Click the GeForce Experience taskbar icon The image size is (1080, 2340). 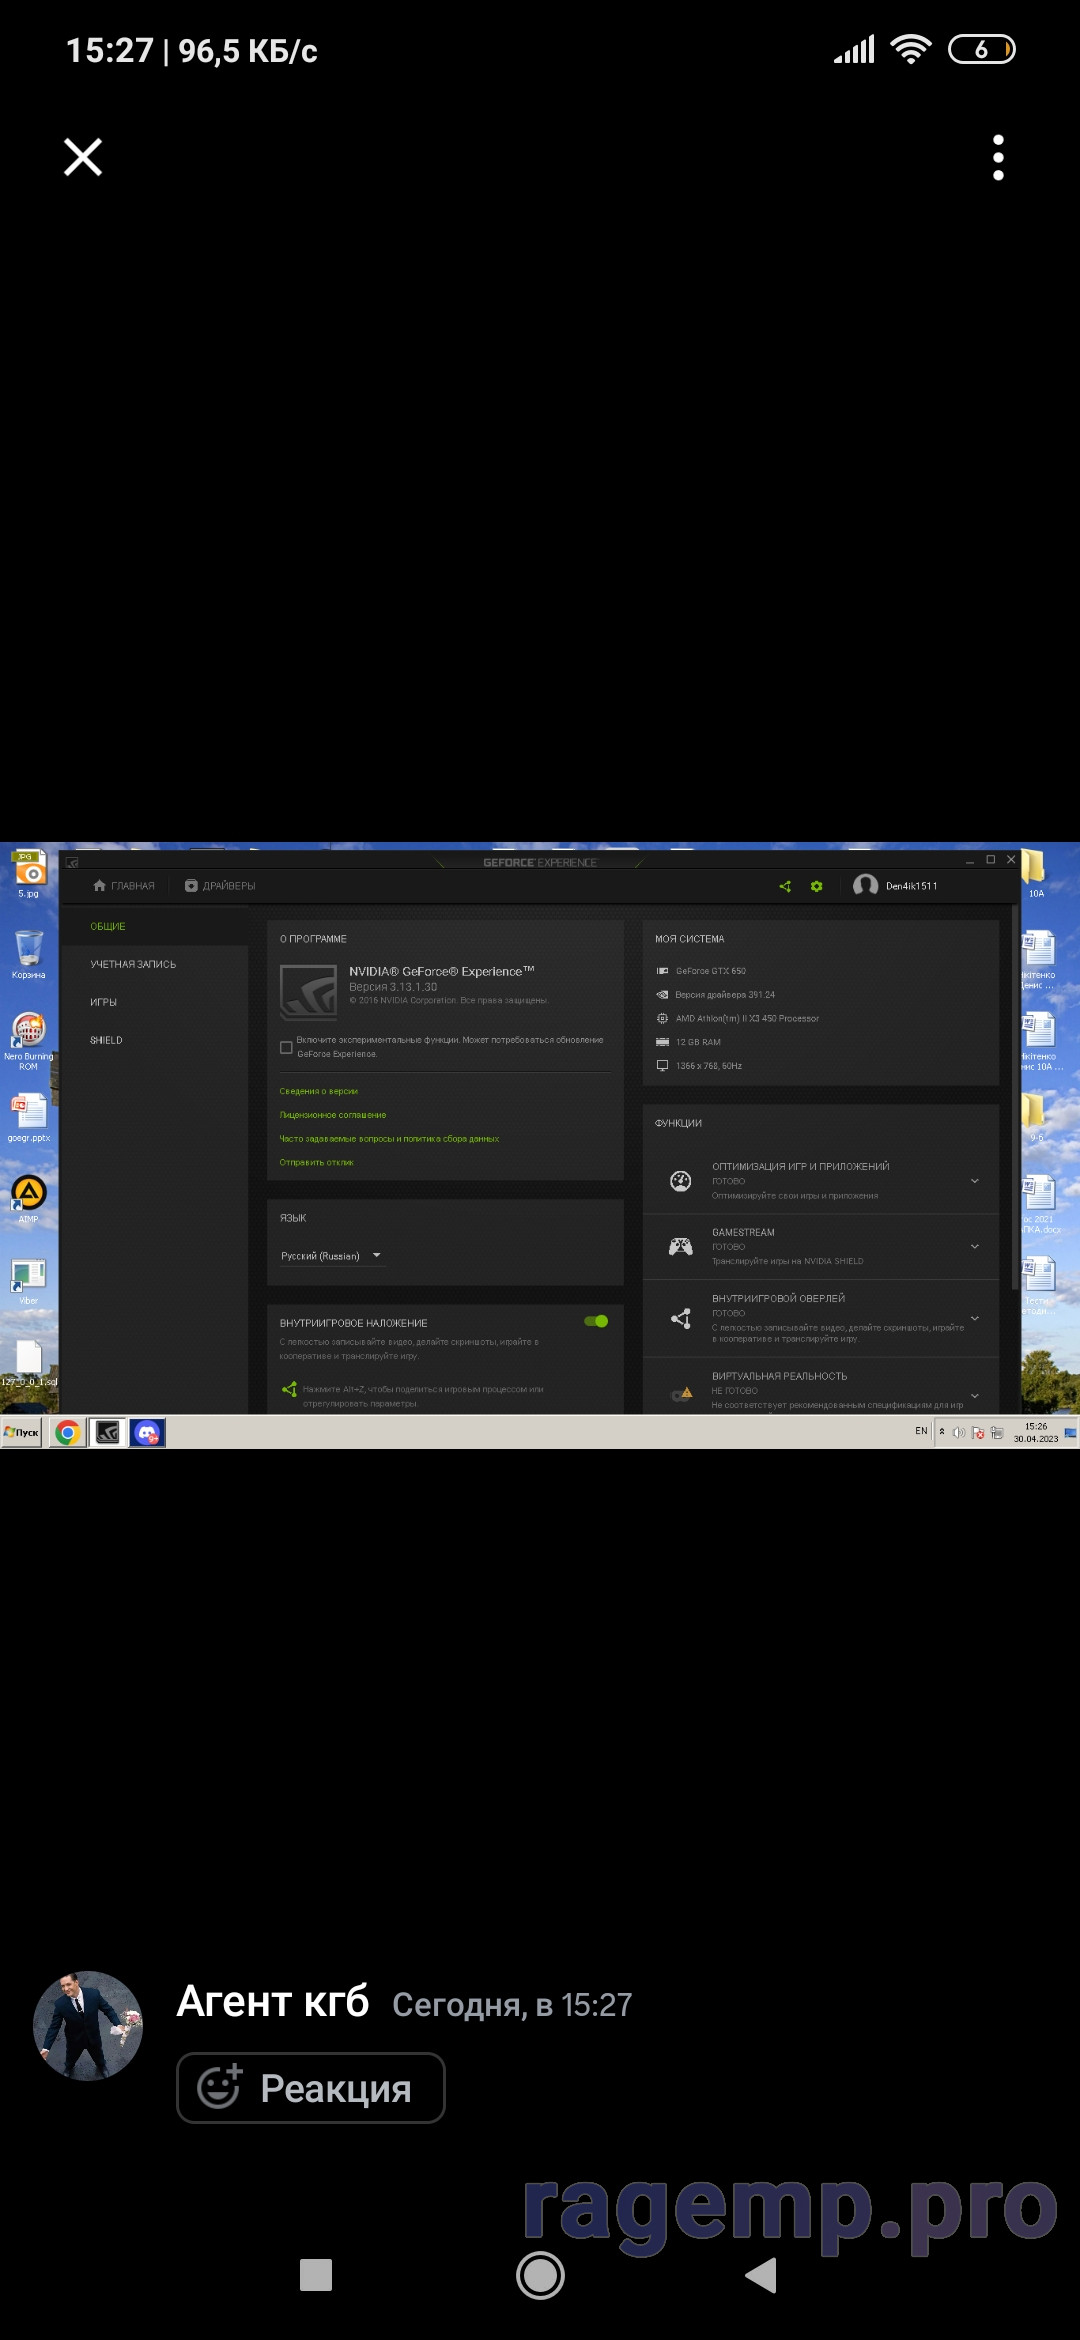107,1433
